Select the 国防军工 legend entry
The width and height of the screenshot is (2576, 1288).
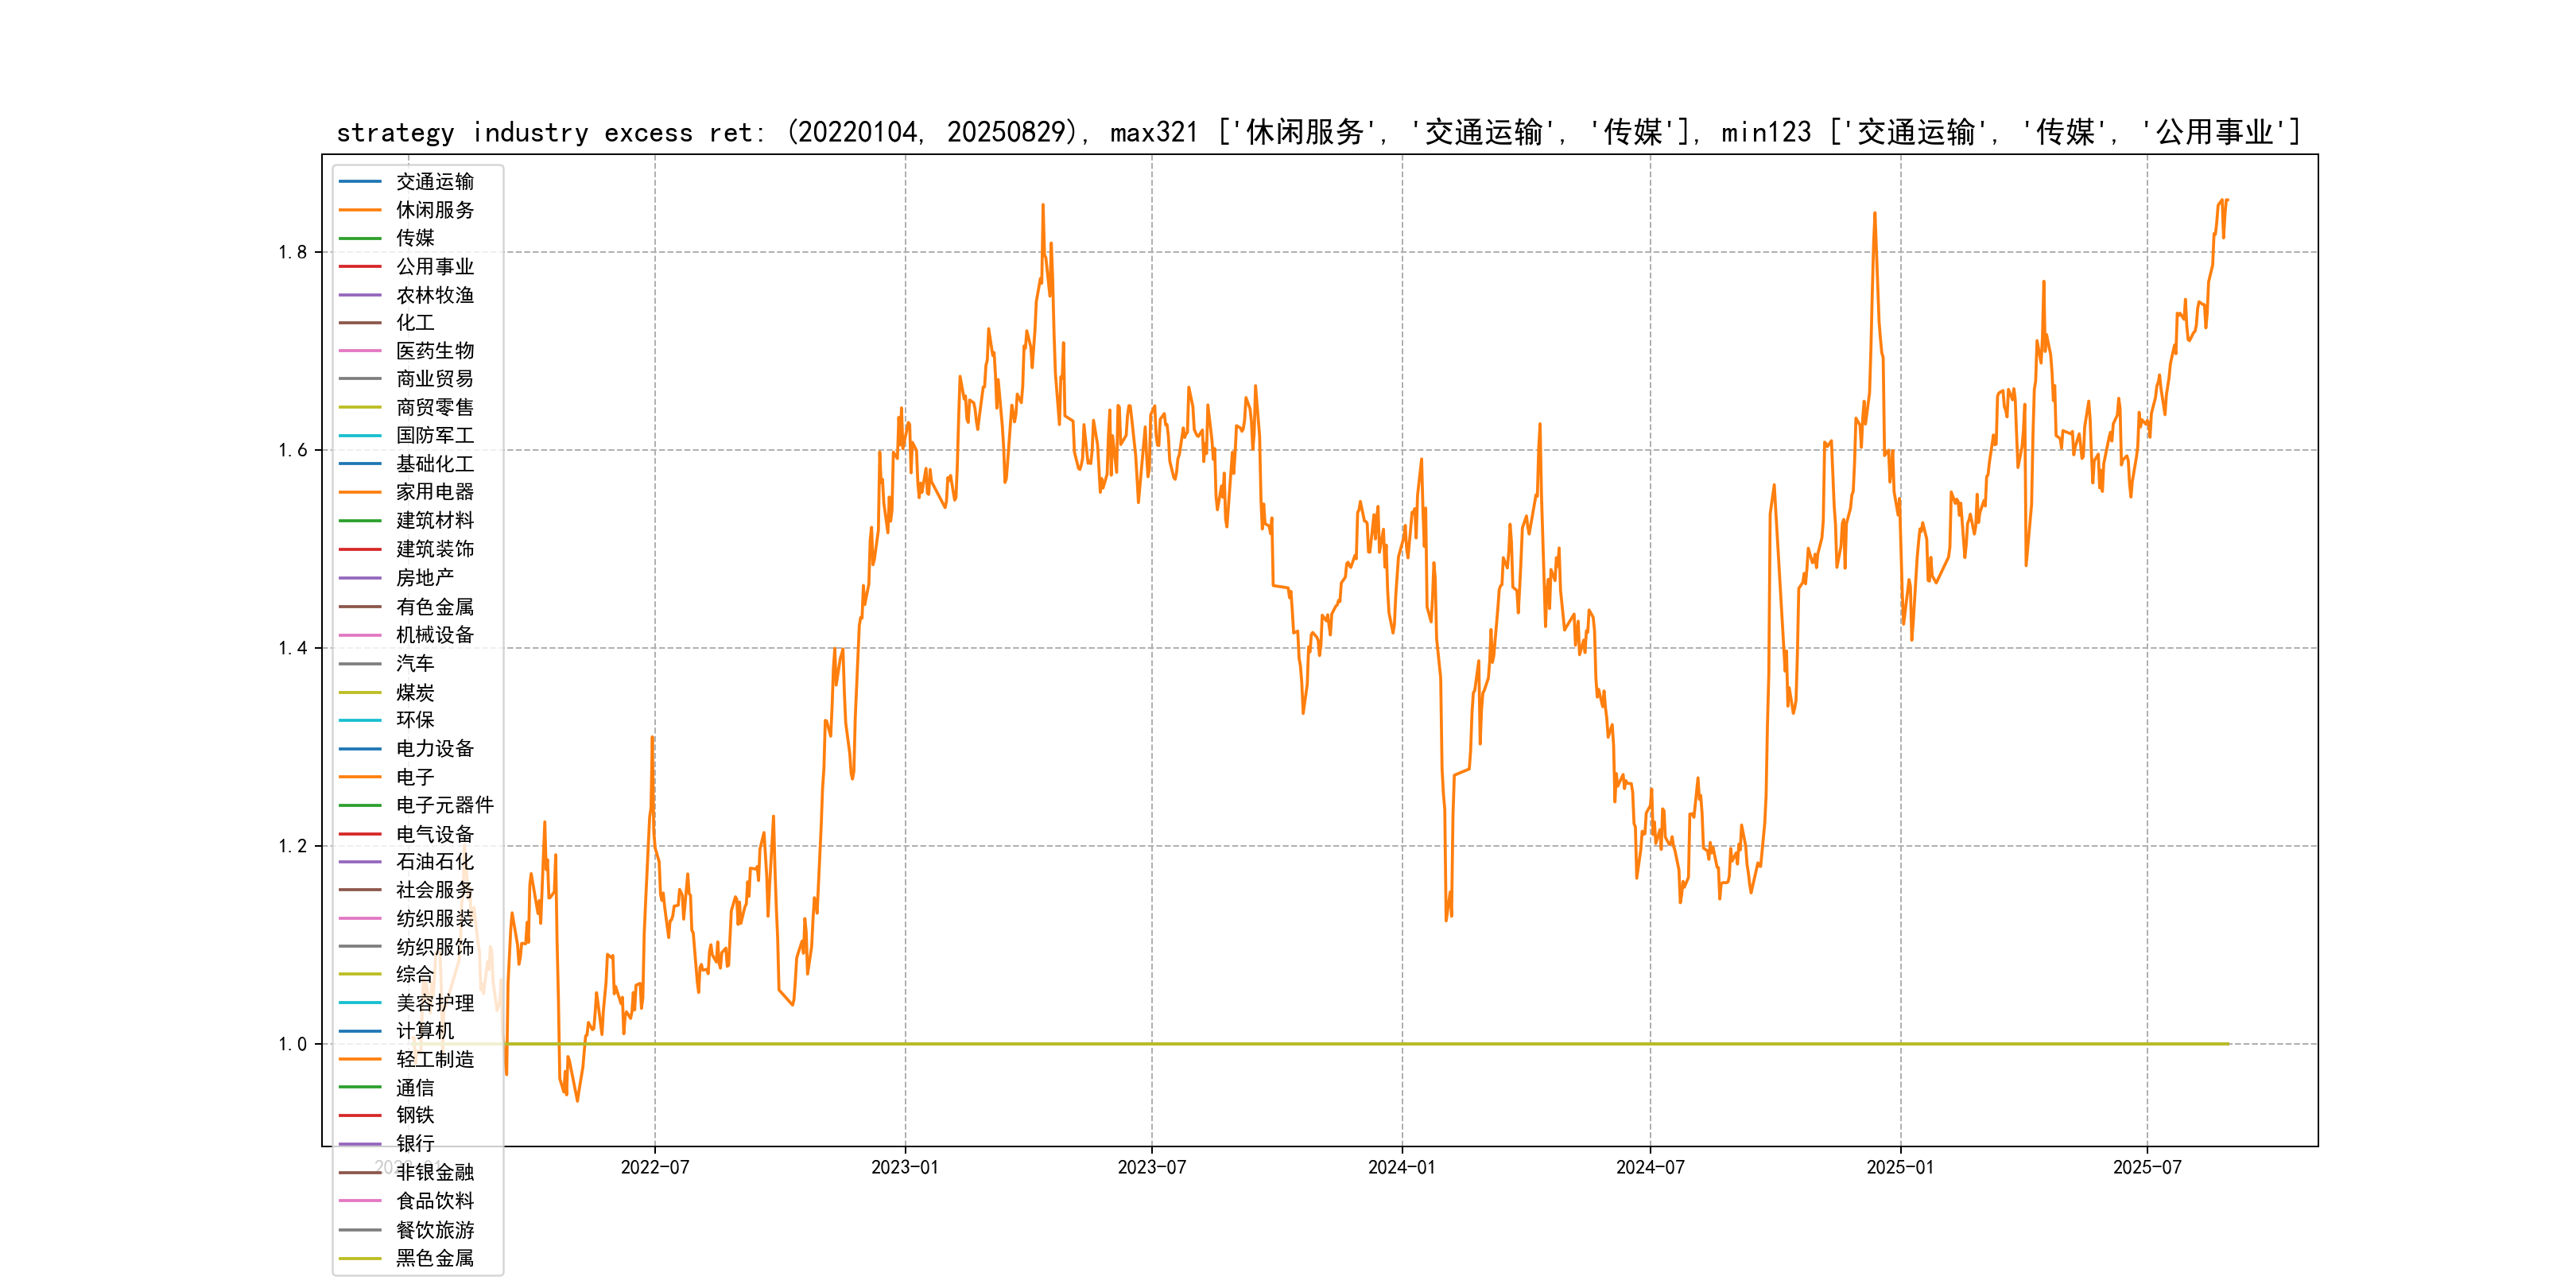click(x=434, y=435)
